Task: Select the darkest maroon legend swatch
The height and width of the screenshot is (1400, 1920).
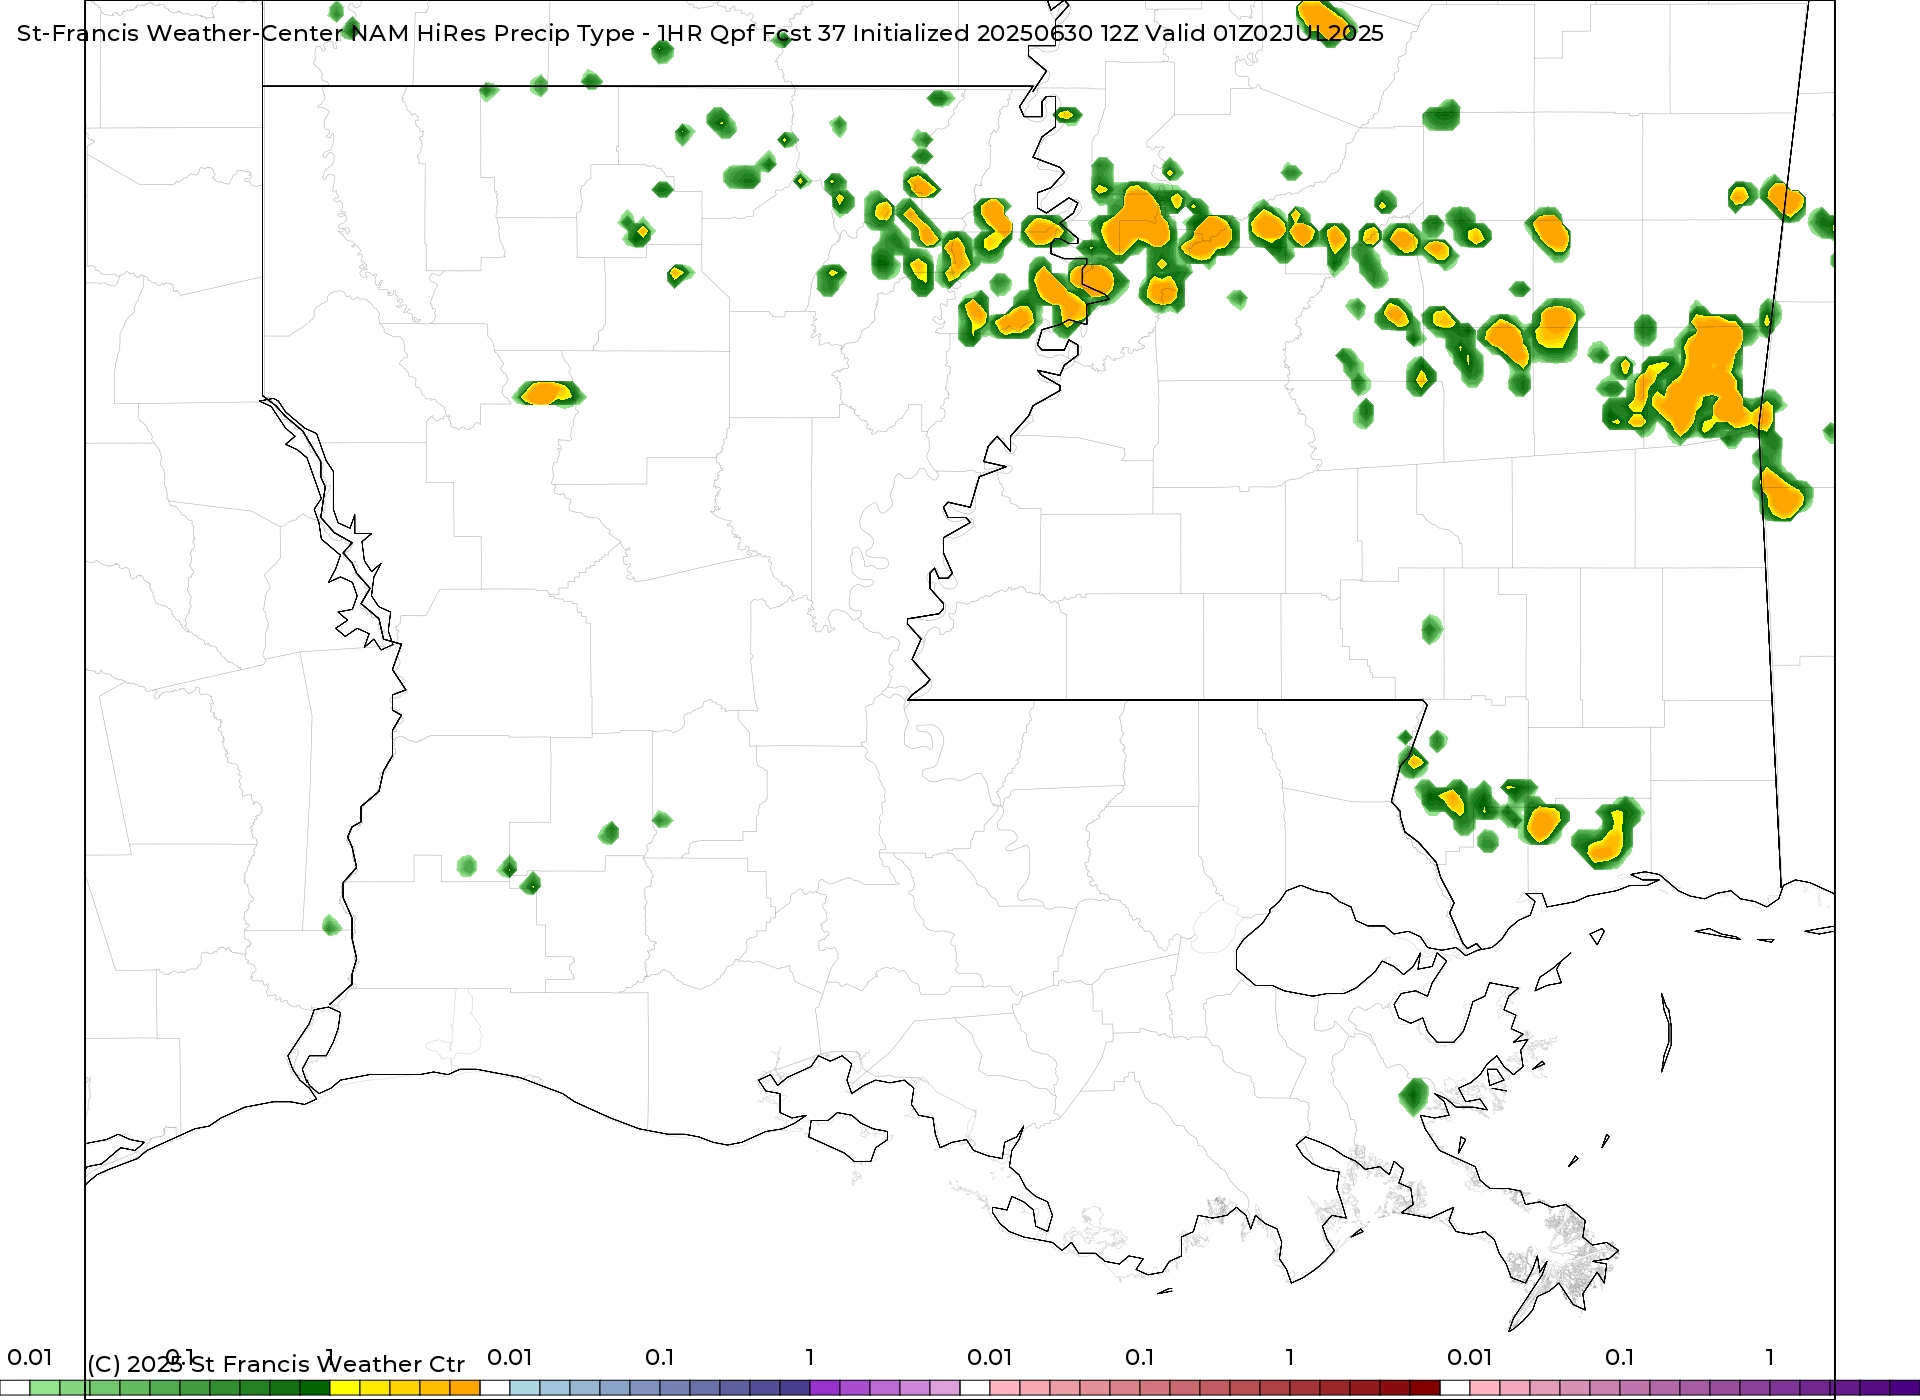Action: click(x=1425, y=1388)
